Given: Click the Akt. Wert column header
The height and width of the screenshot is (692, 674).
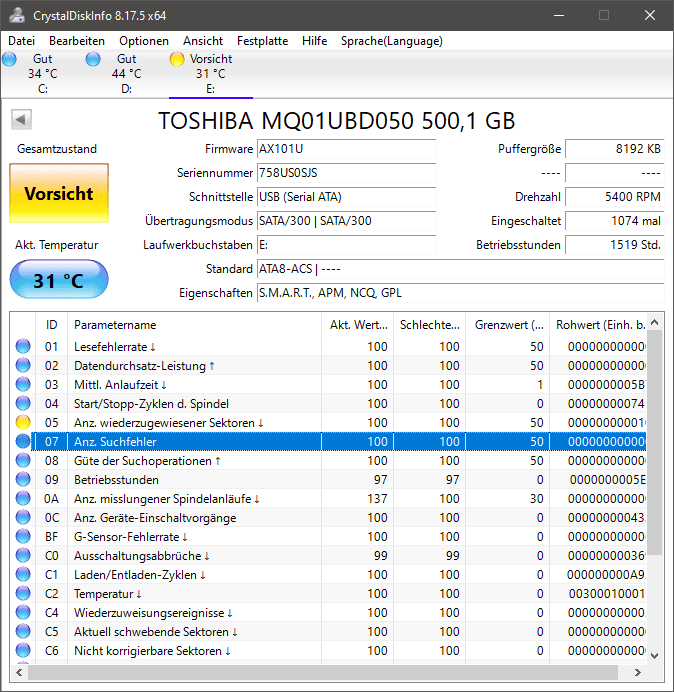Looking at the screenshot, I should 358,325.
